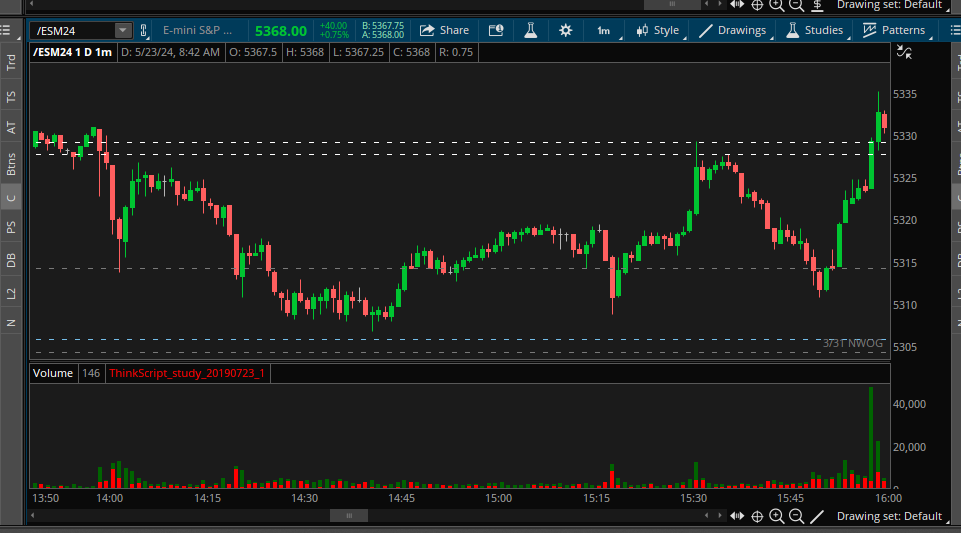Select the AT sidebar tab
The image size is (961, 533).
pyautogui.click(x=10, y=127)
